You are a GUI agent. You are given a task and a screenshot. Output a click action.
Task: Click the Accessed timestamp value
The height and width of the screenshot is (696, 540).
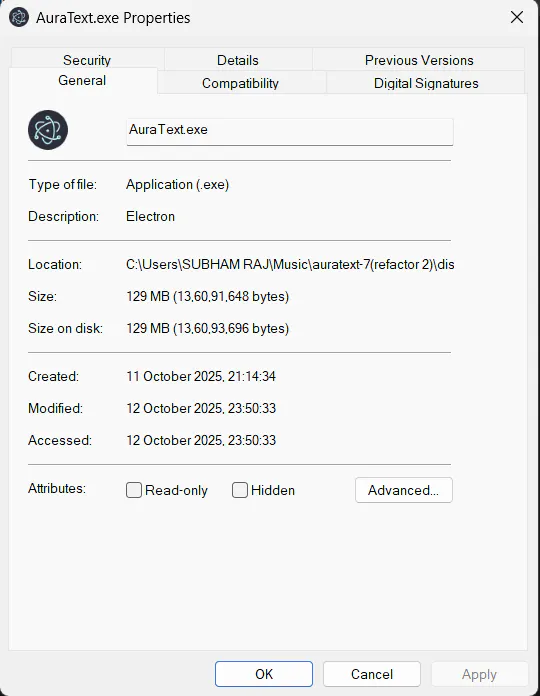coord(201,440)
